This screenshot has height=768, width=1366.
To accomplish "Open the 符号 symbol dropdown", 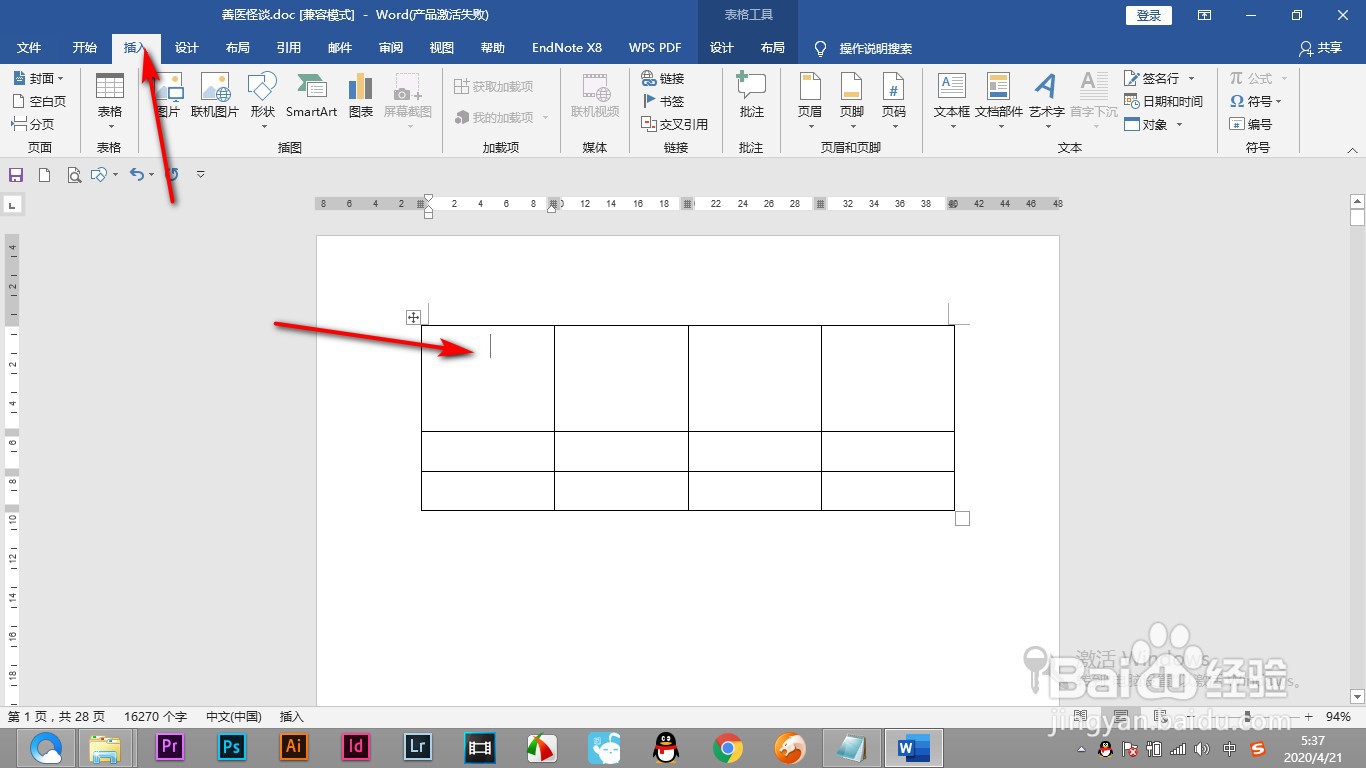I will (x=1255, y=101).
